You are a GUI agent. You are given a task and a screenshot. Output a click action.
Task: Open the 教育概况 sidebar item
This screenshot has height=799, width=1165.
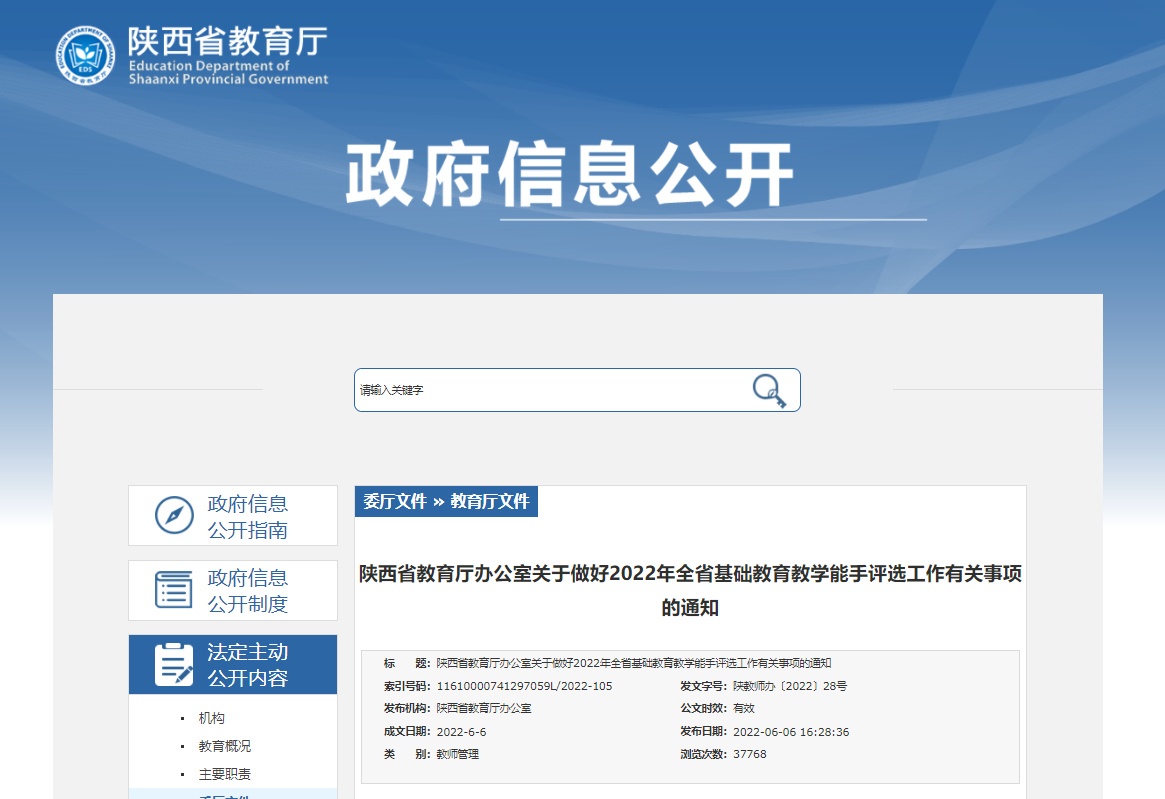pos(225,745)
